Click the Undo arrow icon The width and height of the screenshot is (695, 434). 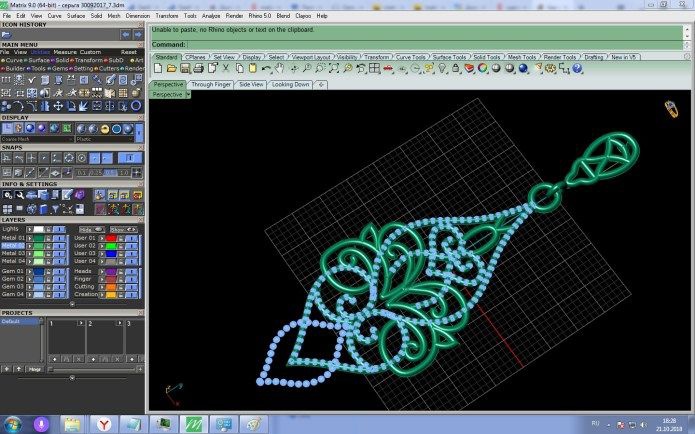(x=266, y=68)
